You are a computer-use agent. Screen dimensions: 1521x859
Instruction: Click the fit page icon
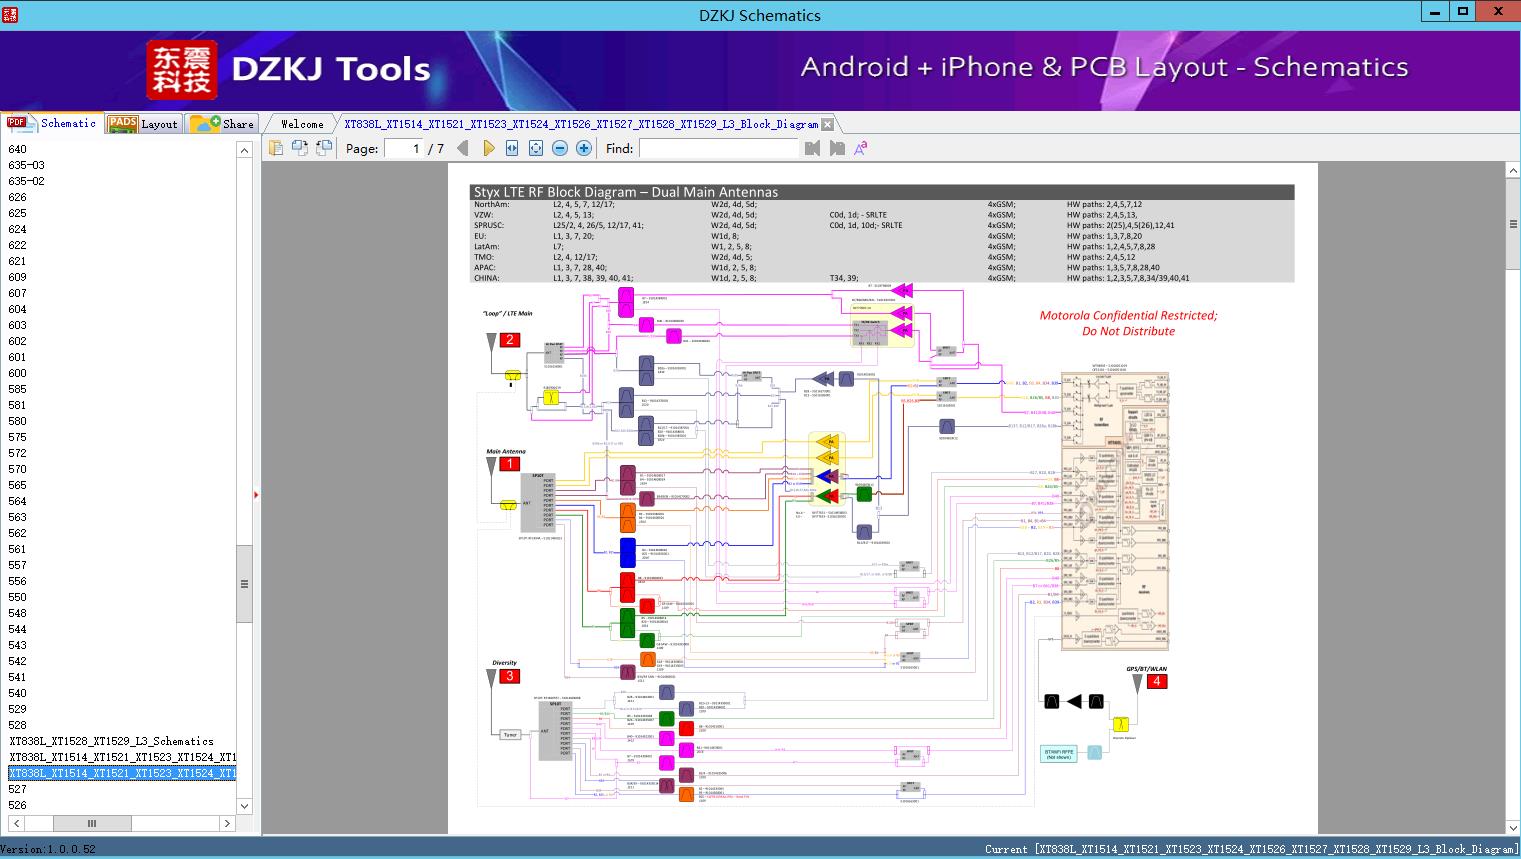[536, 148]
